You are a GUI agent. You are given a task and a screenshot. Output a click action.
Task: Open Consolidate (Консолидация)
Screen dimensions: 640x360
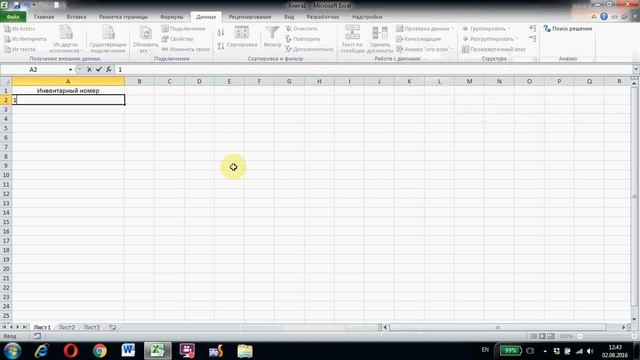point(419,39)
